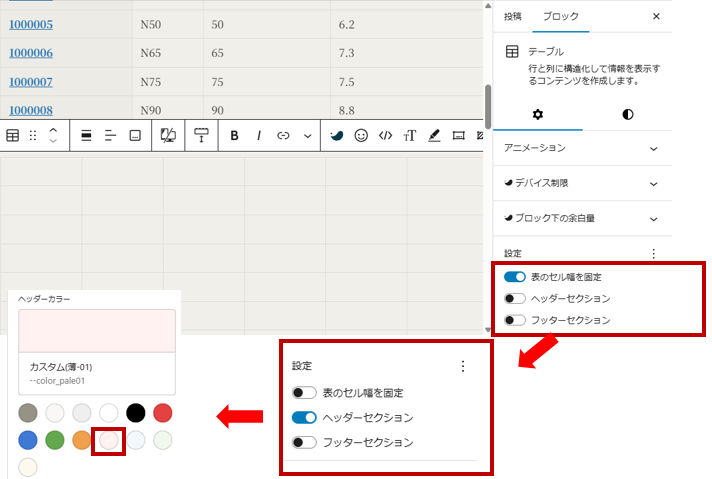The image size is (712, 479).
Task: Pick the red color swatch
Action: coord(163,413)
